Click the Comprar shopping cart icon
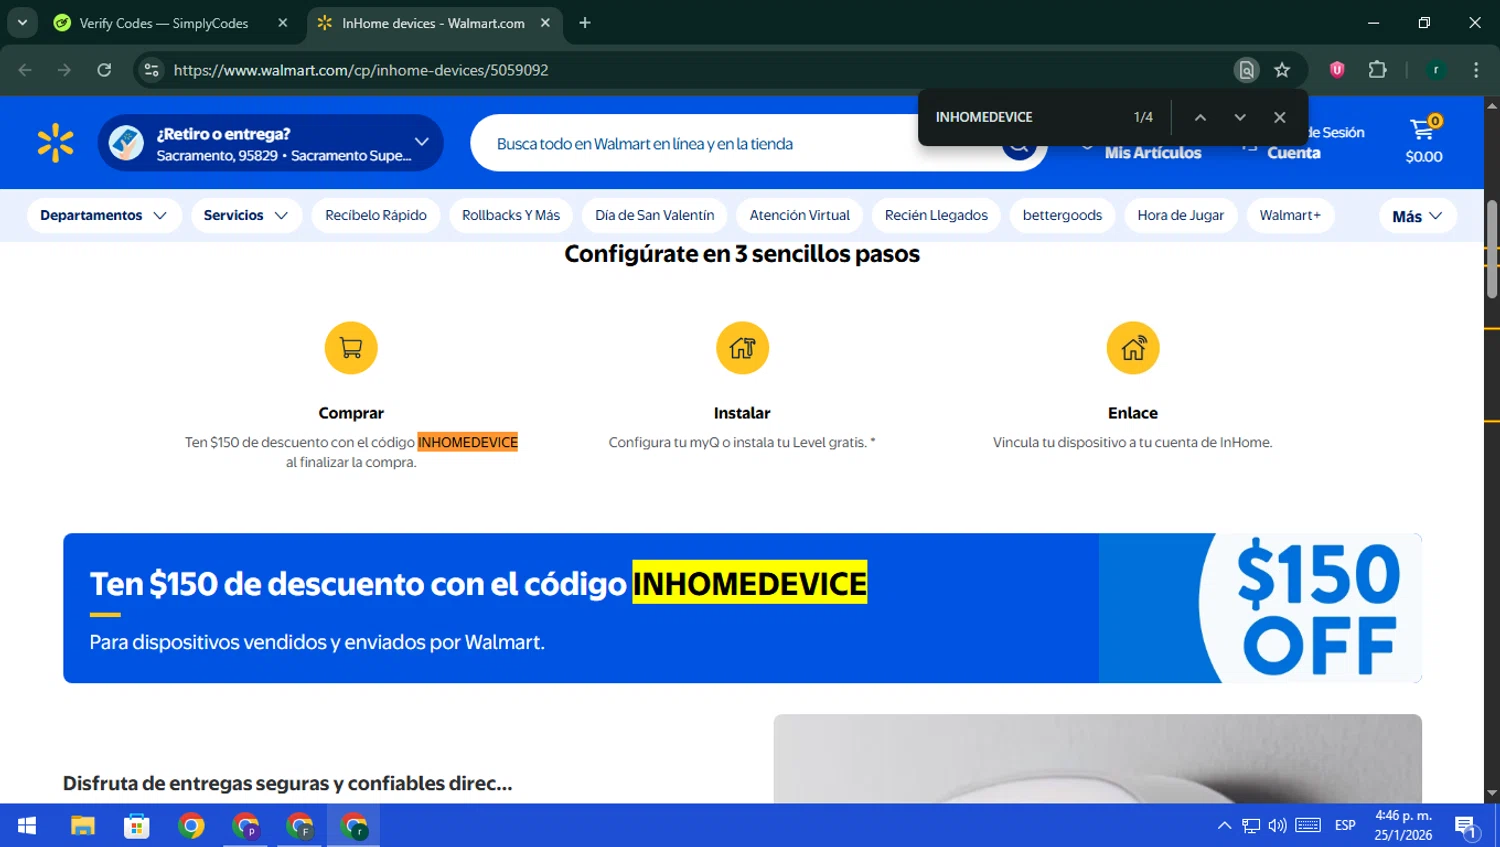Image resolution: width=1500 pixels, height=847 pixels. pos(351,348)
